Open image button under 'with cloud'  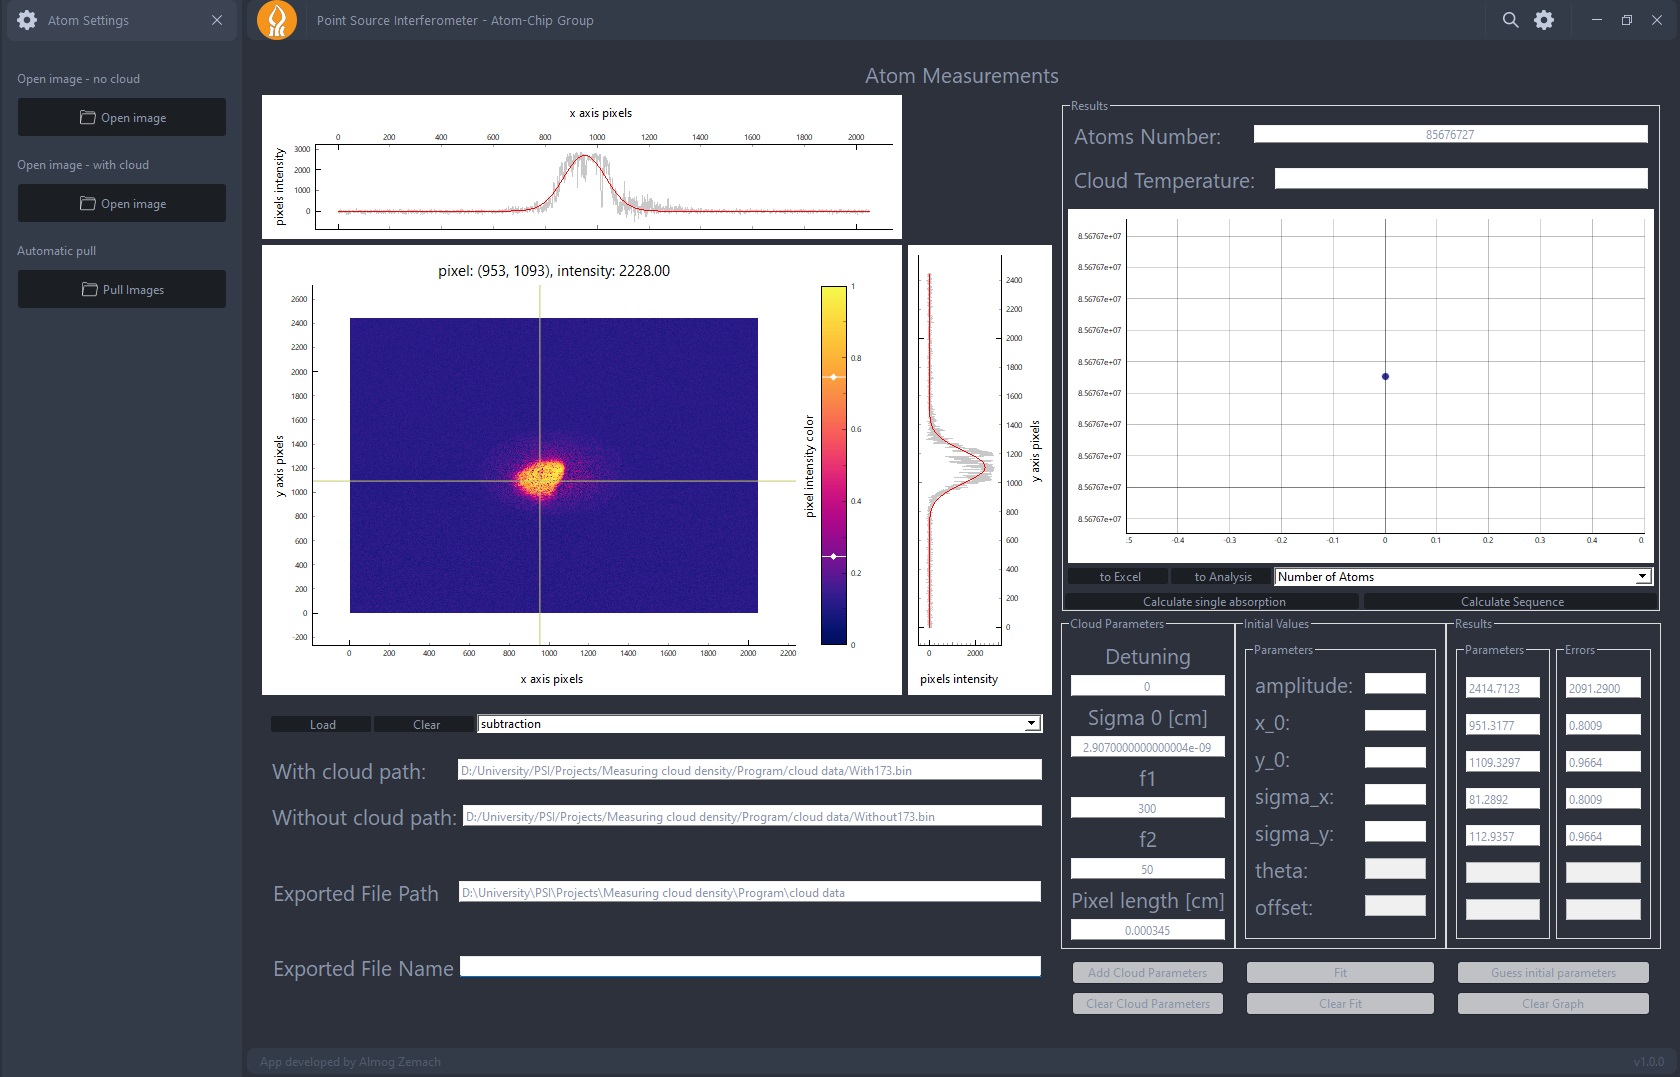tap(122, 203)
